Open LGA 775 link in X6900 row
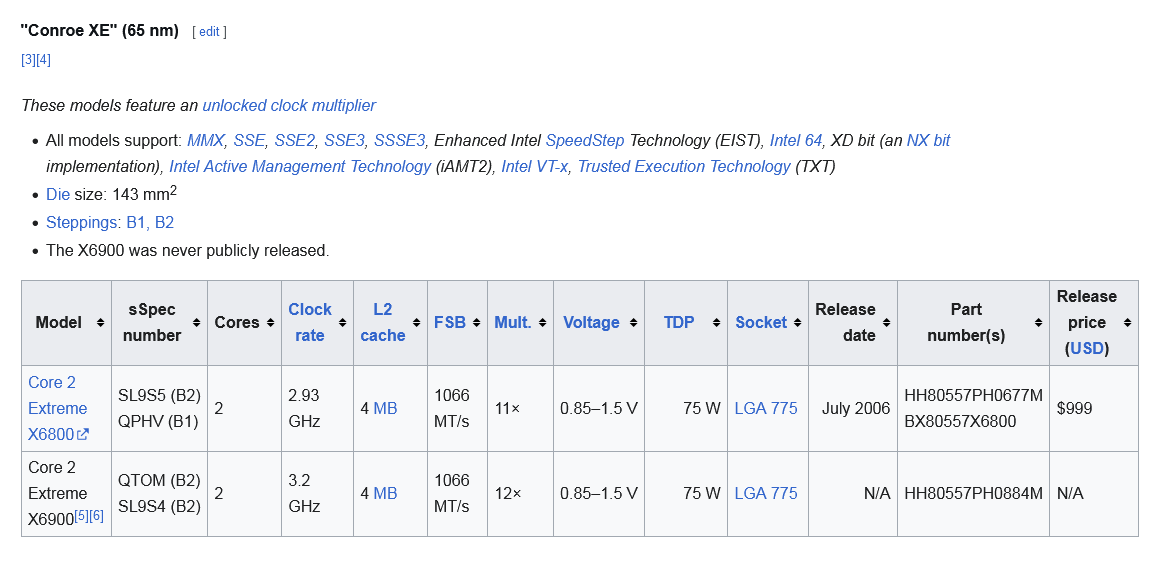1161x561 pixels. [x=766, y=494]
